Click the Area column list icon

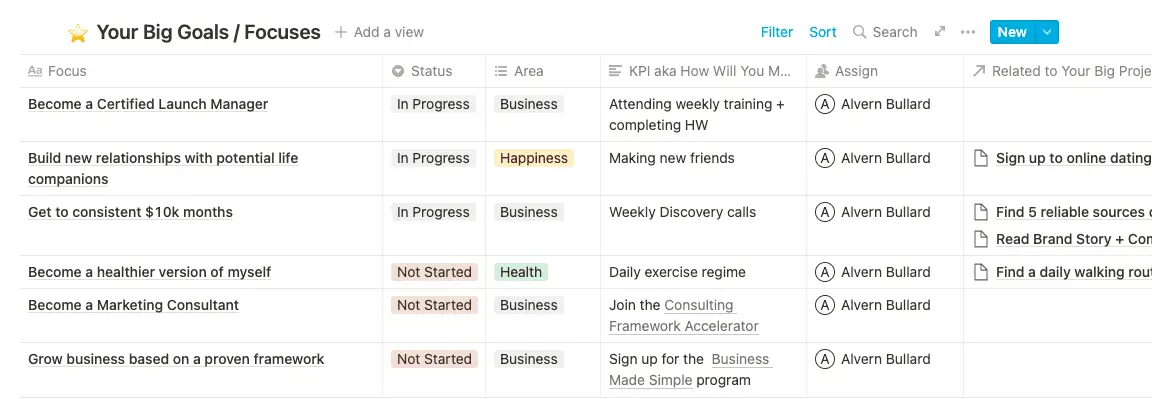click(501, 71)
